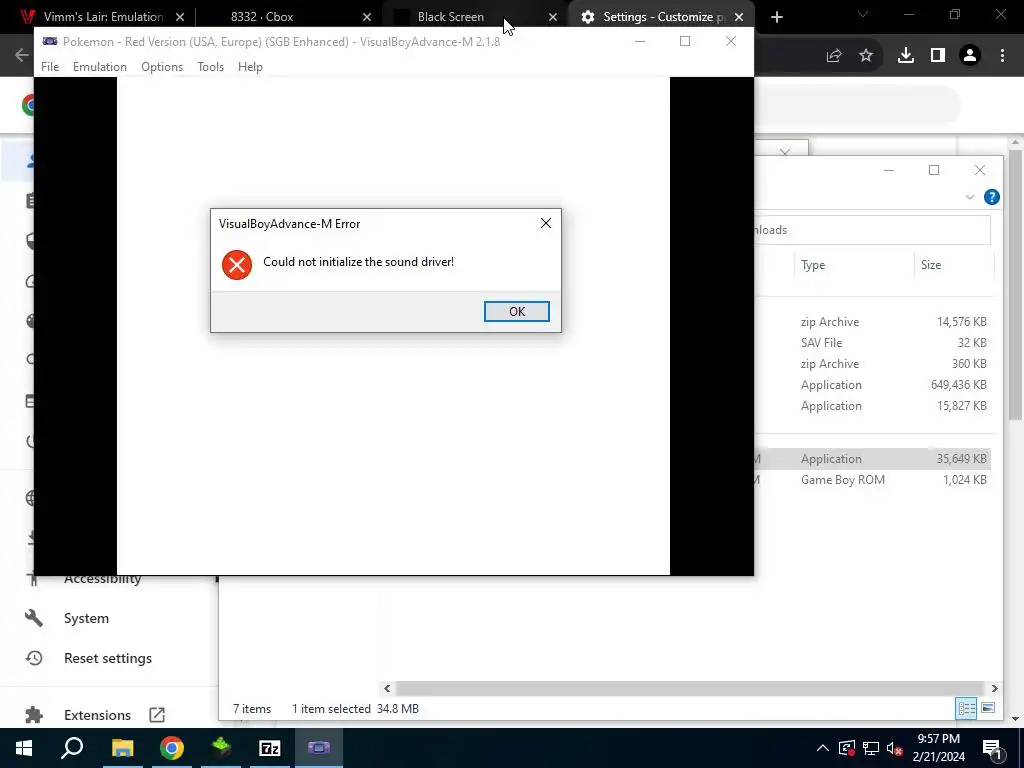Click the Extensions external link icon
The height and width of the screenshot is (768, 1024).
(x=157, y=715)
